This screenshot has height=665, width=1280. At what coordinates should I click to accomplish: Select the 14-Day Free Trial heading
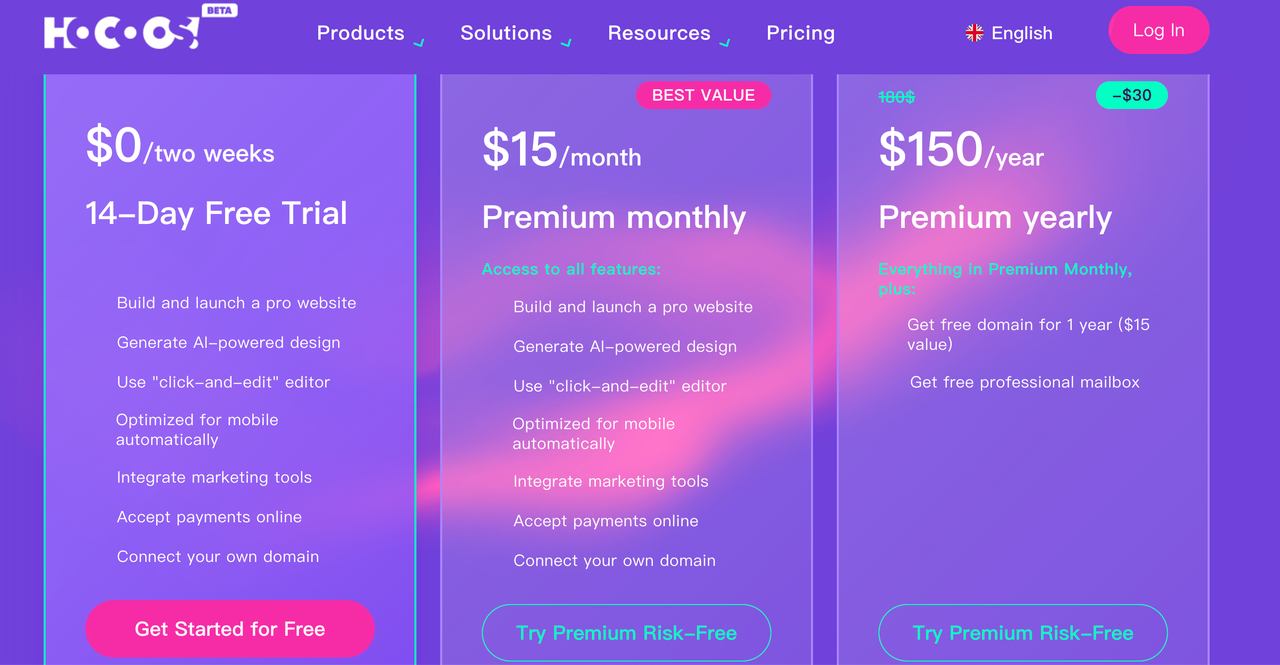tap(216, 213)
